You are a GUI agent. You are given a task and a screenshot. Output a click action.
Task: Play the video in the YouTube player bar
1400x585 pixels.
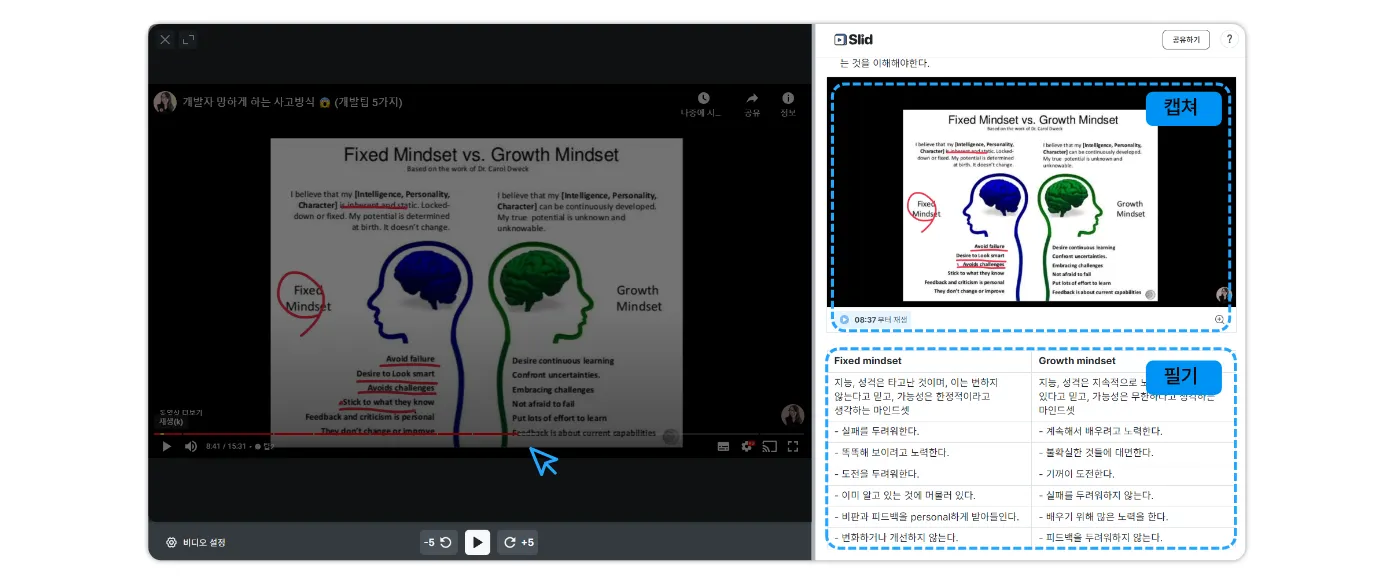167,446
